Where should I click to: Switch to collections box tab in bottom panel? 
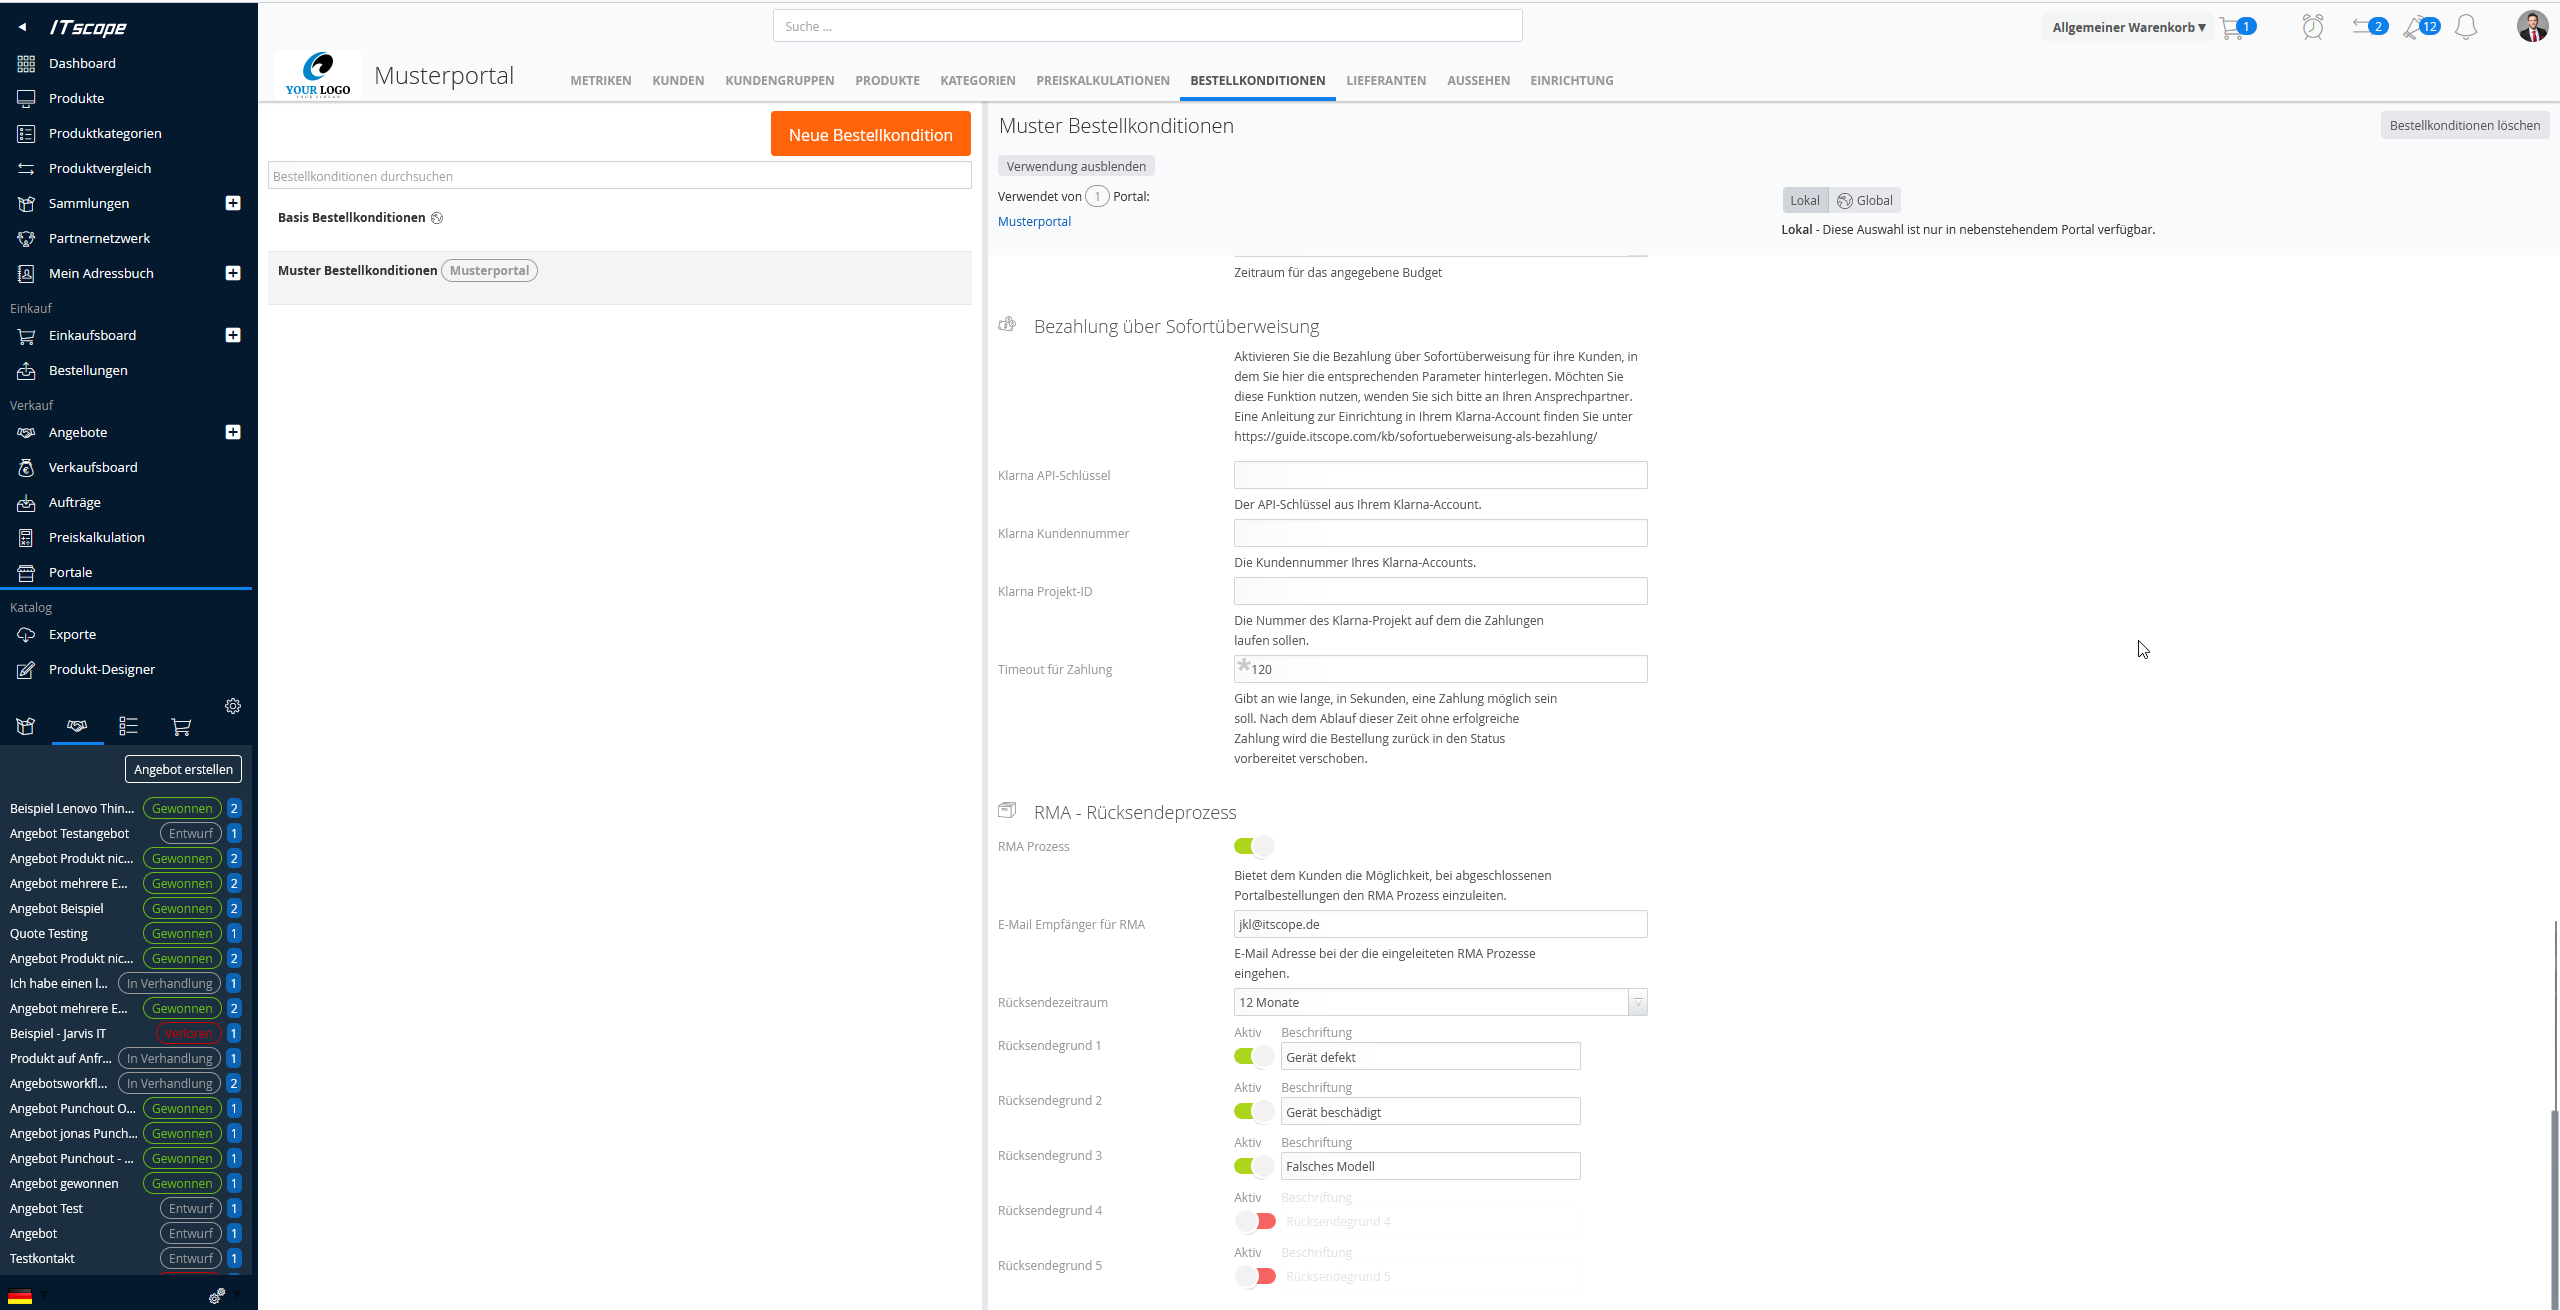click(x=26, y=726)
